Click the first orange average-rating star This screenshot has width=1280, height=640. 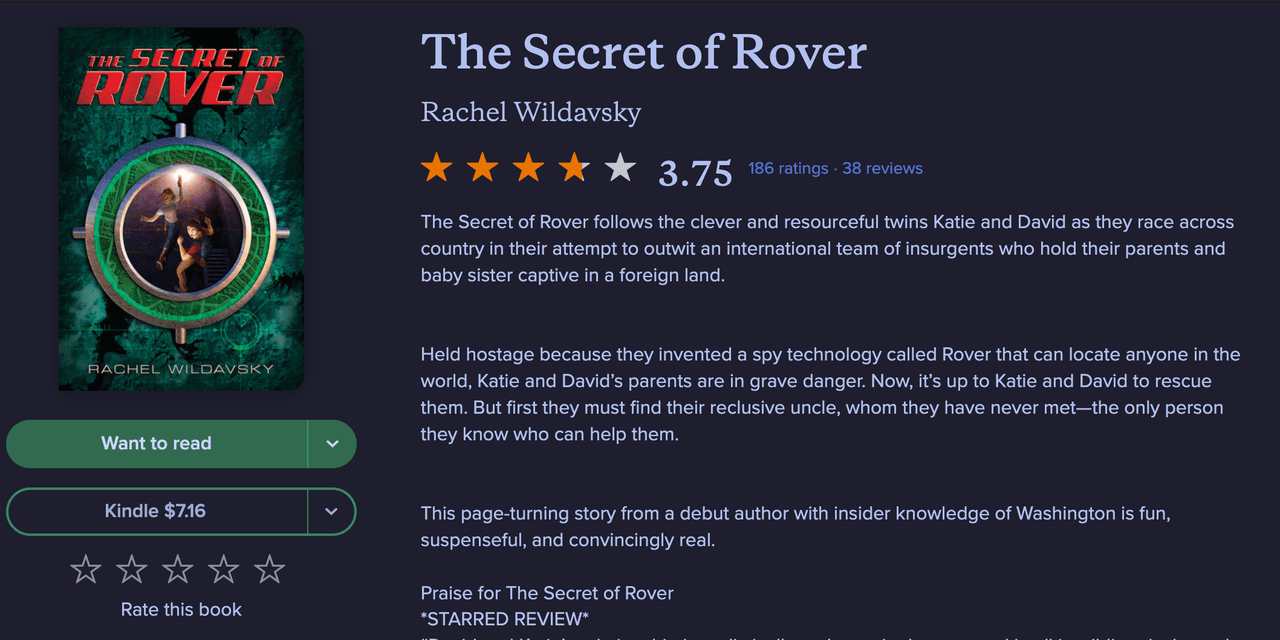coord(436,168)
